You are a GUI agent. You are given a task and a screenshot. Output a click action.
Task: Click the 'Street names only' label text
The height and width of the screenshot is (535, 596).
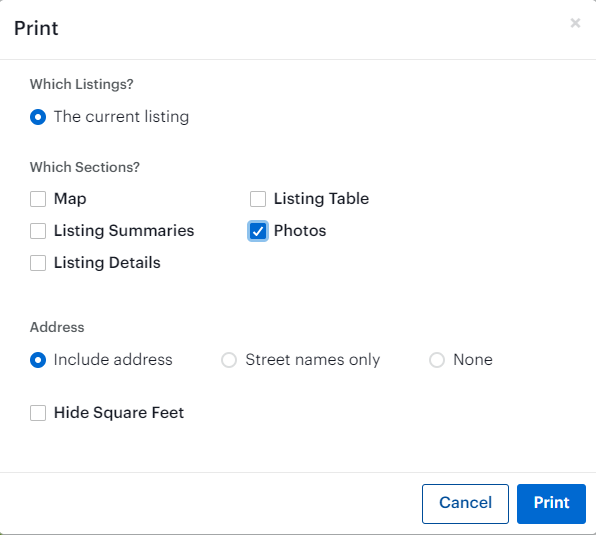(312, 359)
